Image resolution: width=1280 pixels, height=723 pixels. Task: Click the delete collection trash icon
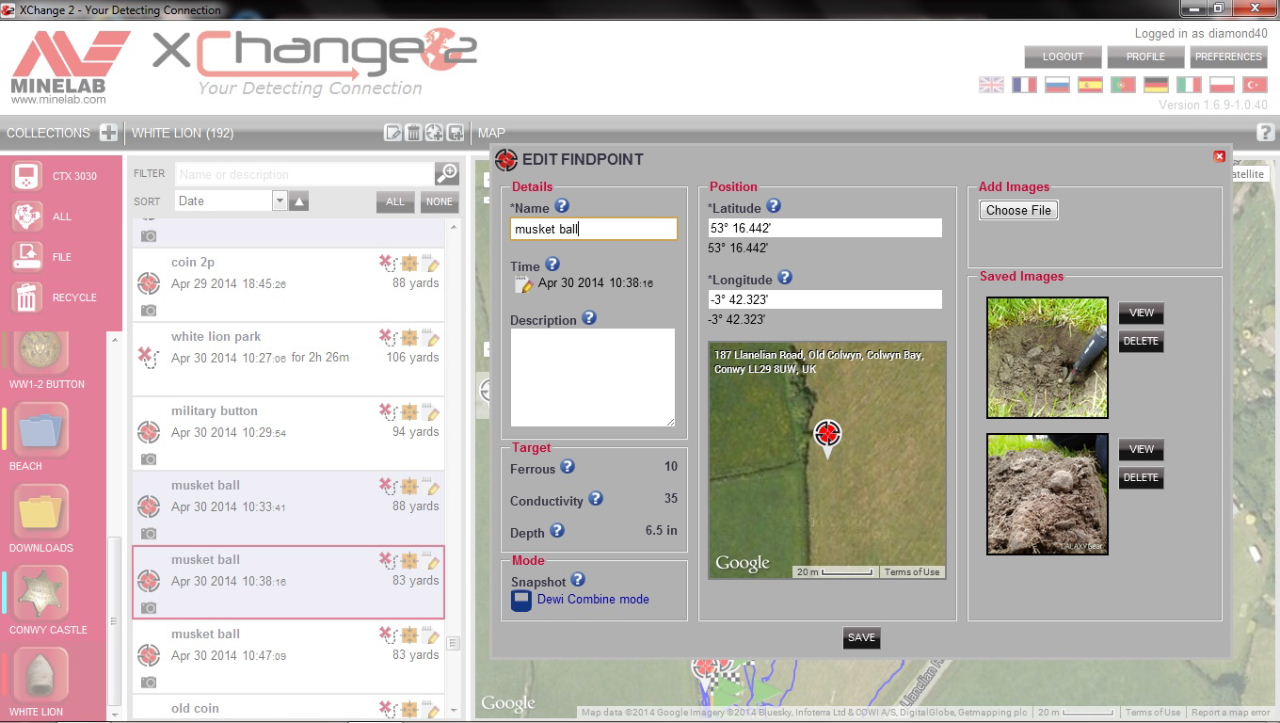[x=413, y=132]
